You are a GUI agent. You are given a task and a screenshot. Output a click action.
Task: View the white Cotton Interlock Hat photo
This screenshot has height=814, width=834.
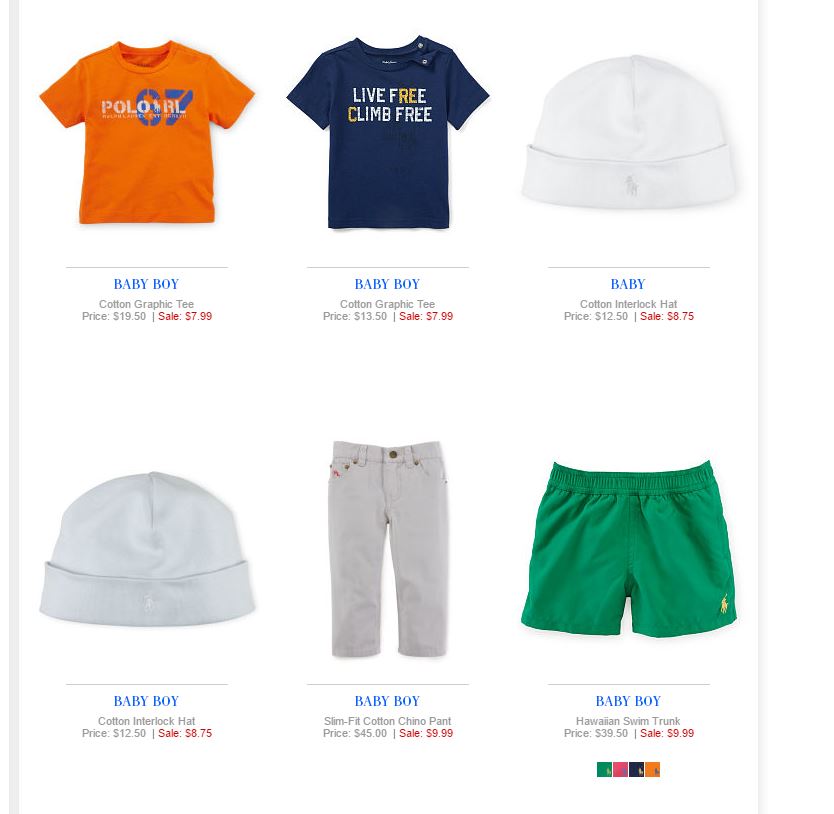point(629,131)
